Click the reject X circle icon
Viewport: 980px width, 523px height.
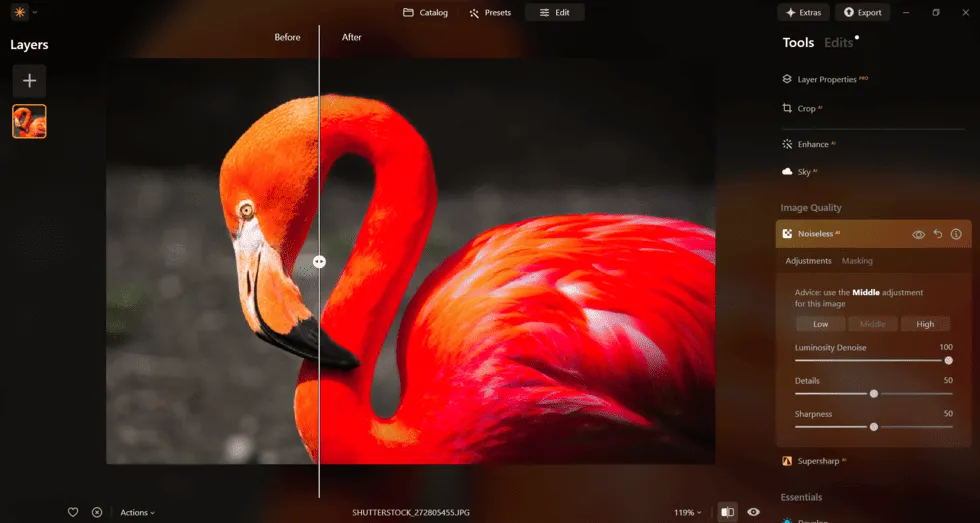click(x=97, y=512)
